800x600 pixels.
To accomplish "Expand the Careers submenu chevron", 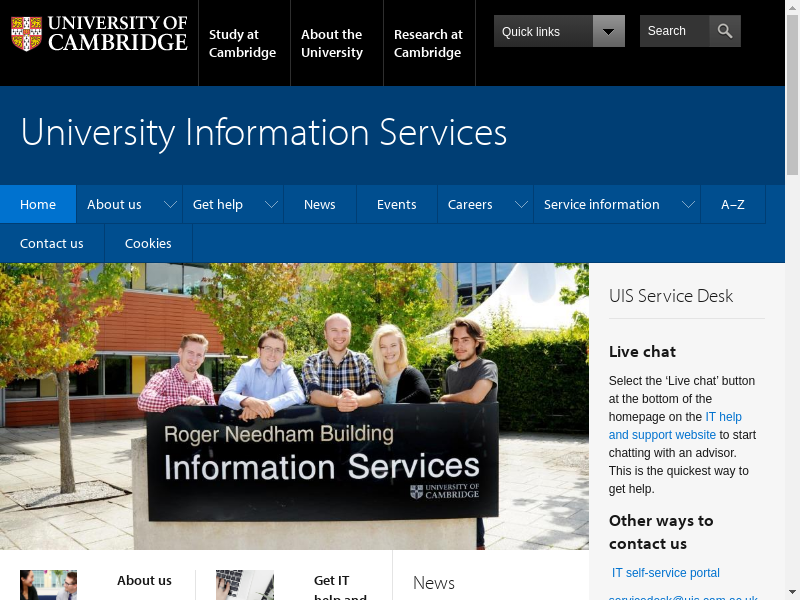I will click(521, 205).
